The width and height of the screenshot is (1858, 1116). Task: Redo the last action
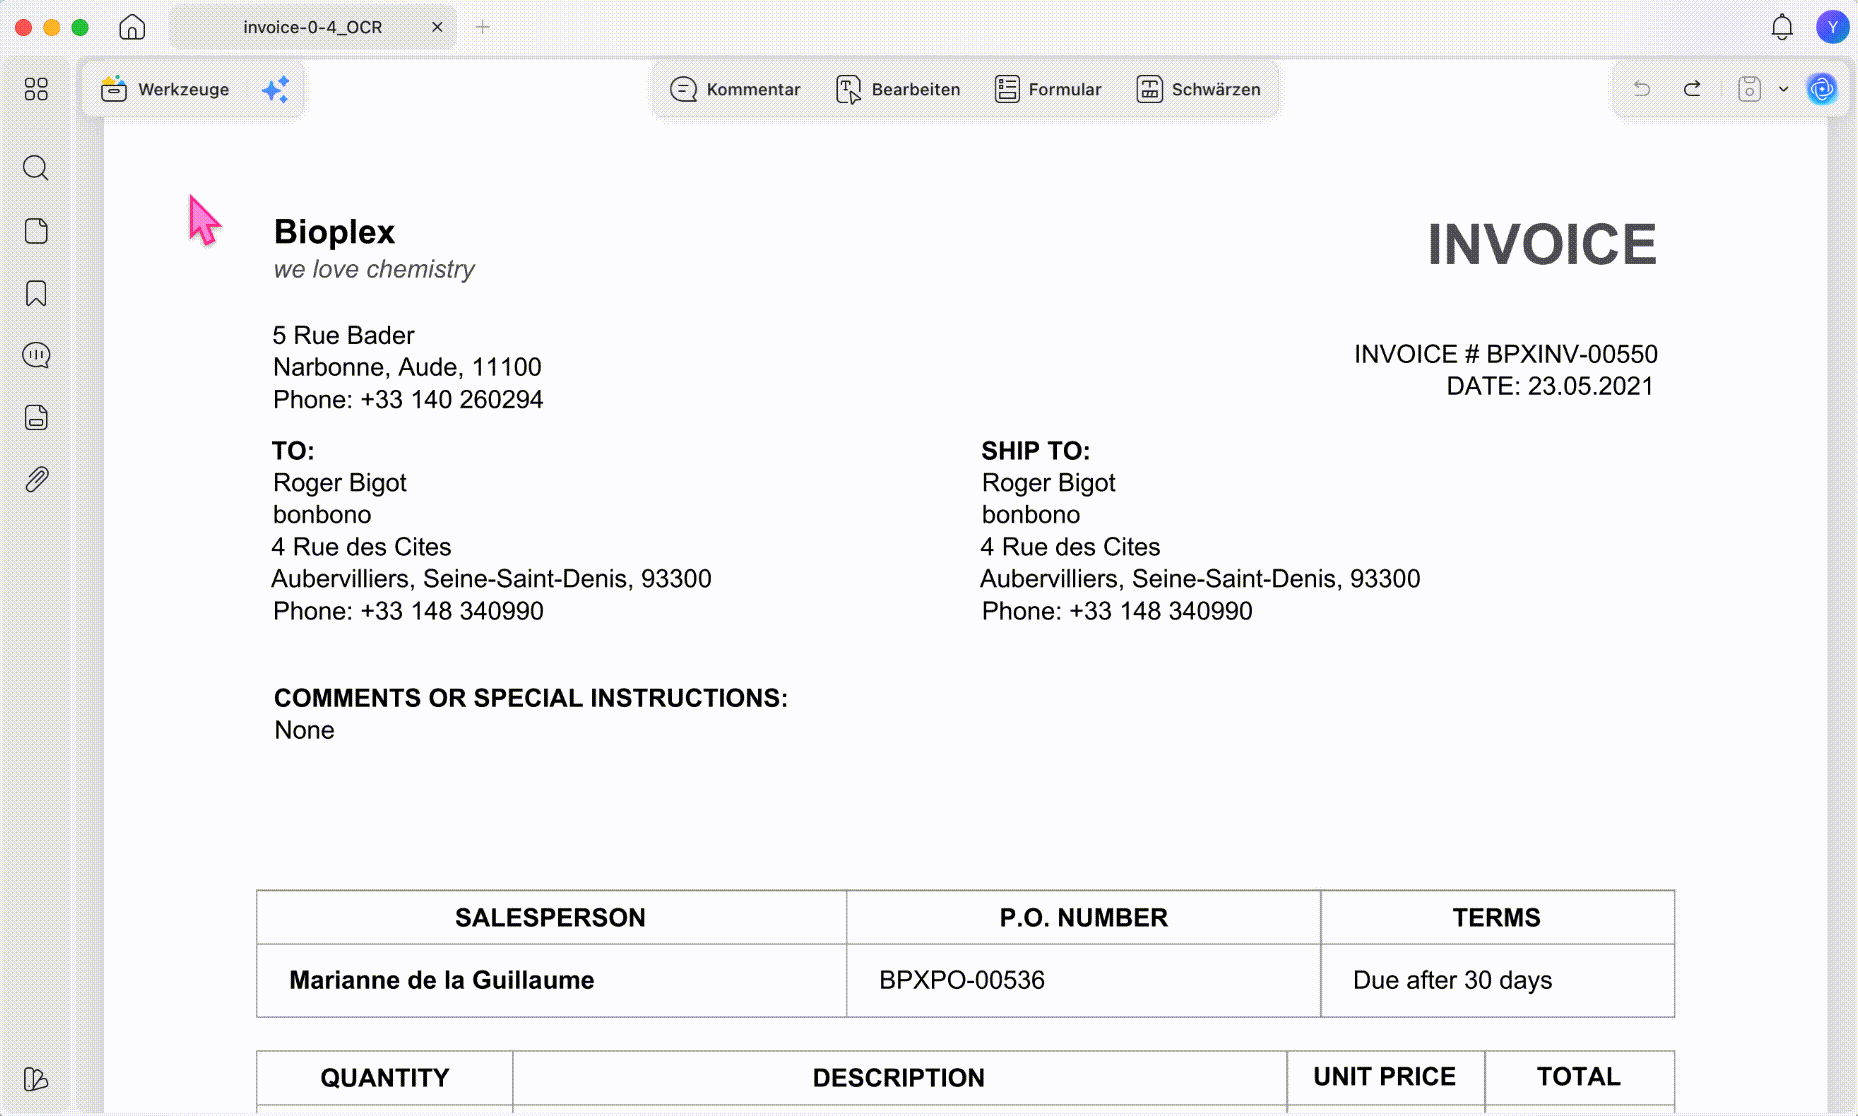click(1692, 89)
